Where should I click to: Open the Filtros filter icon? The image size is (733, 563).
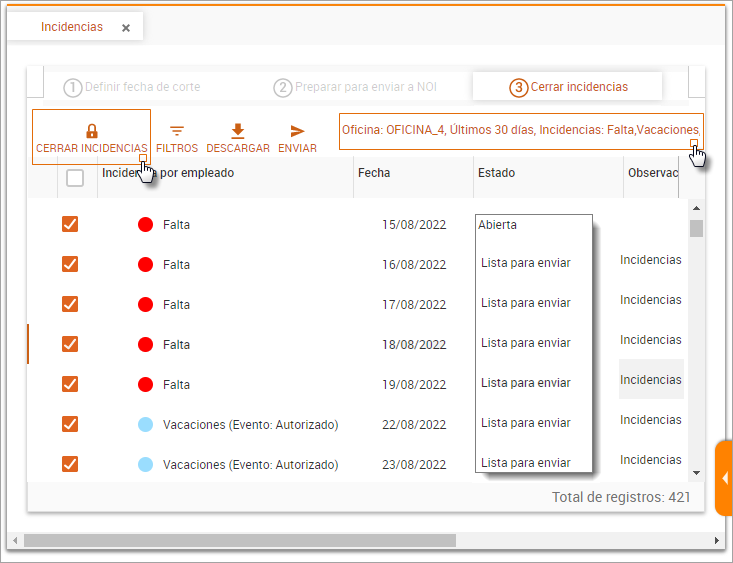(177, 131)
